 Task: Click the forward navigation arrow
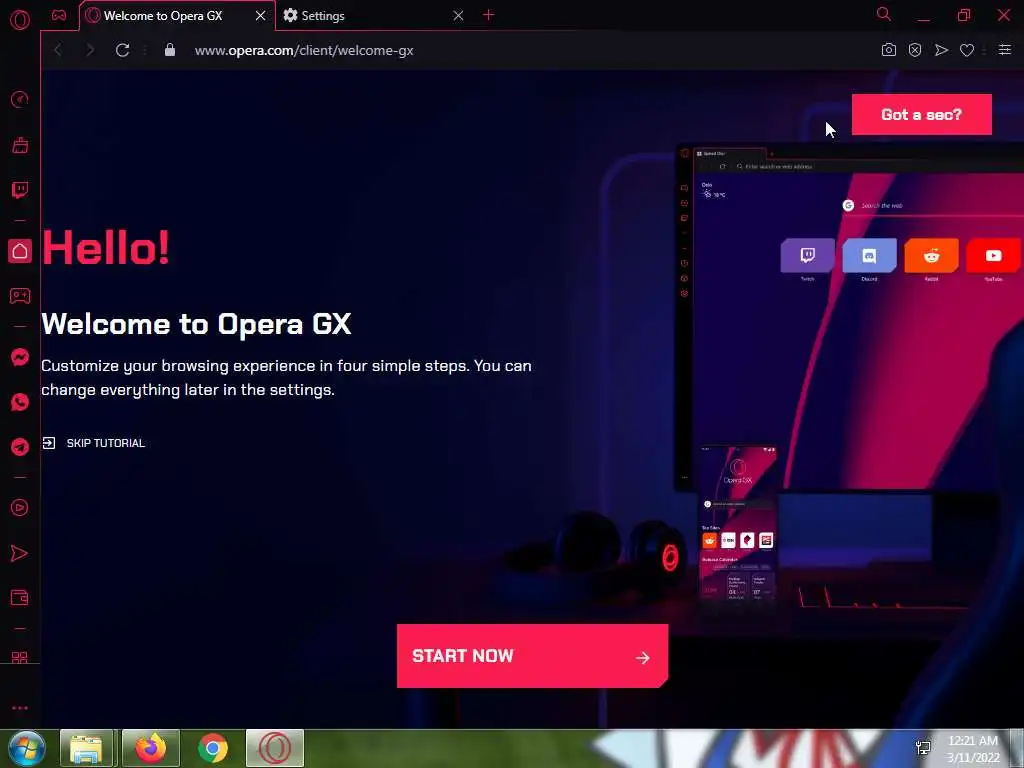coord(90,50)
